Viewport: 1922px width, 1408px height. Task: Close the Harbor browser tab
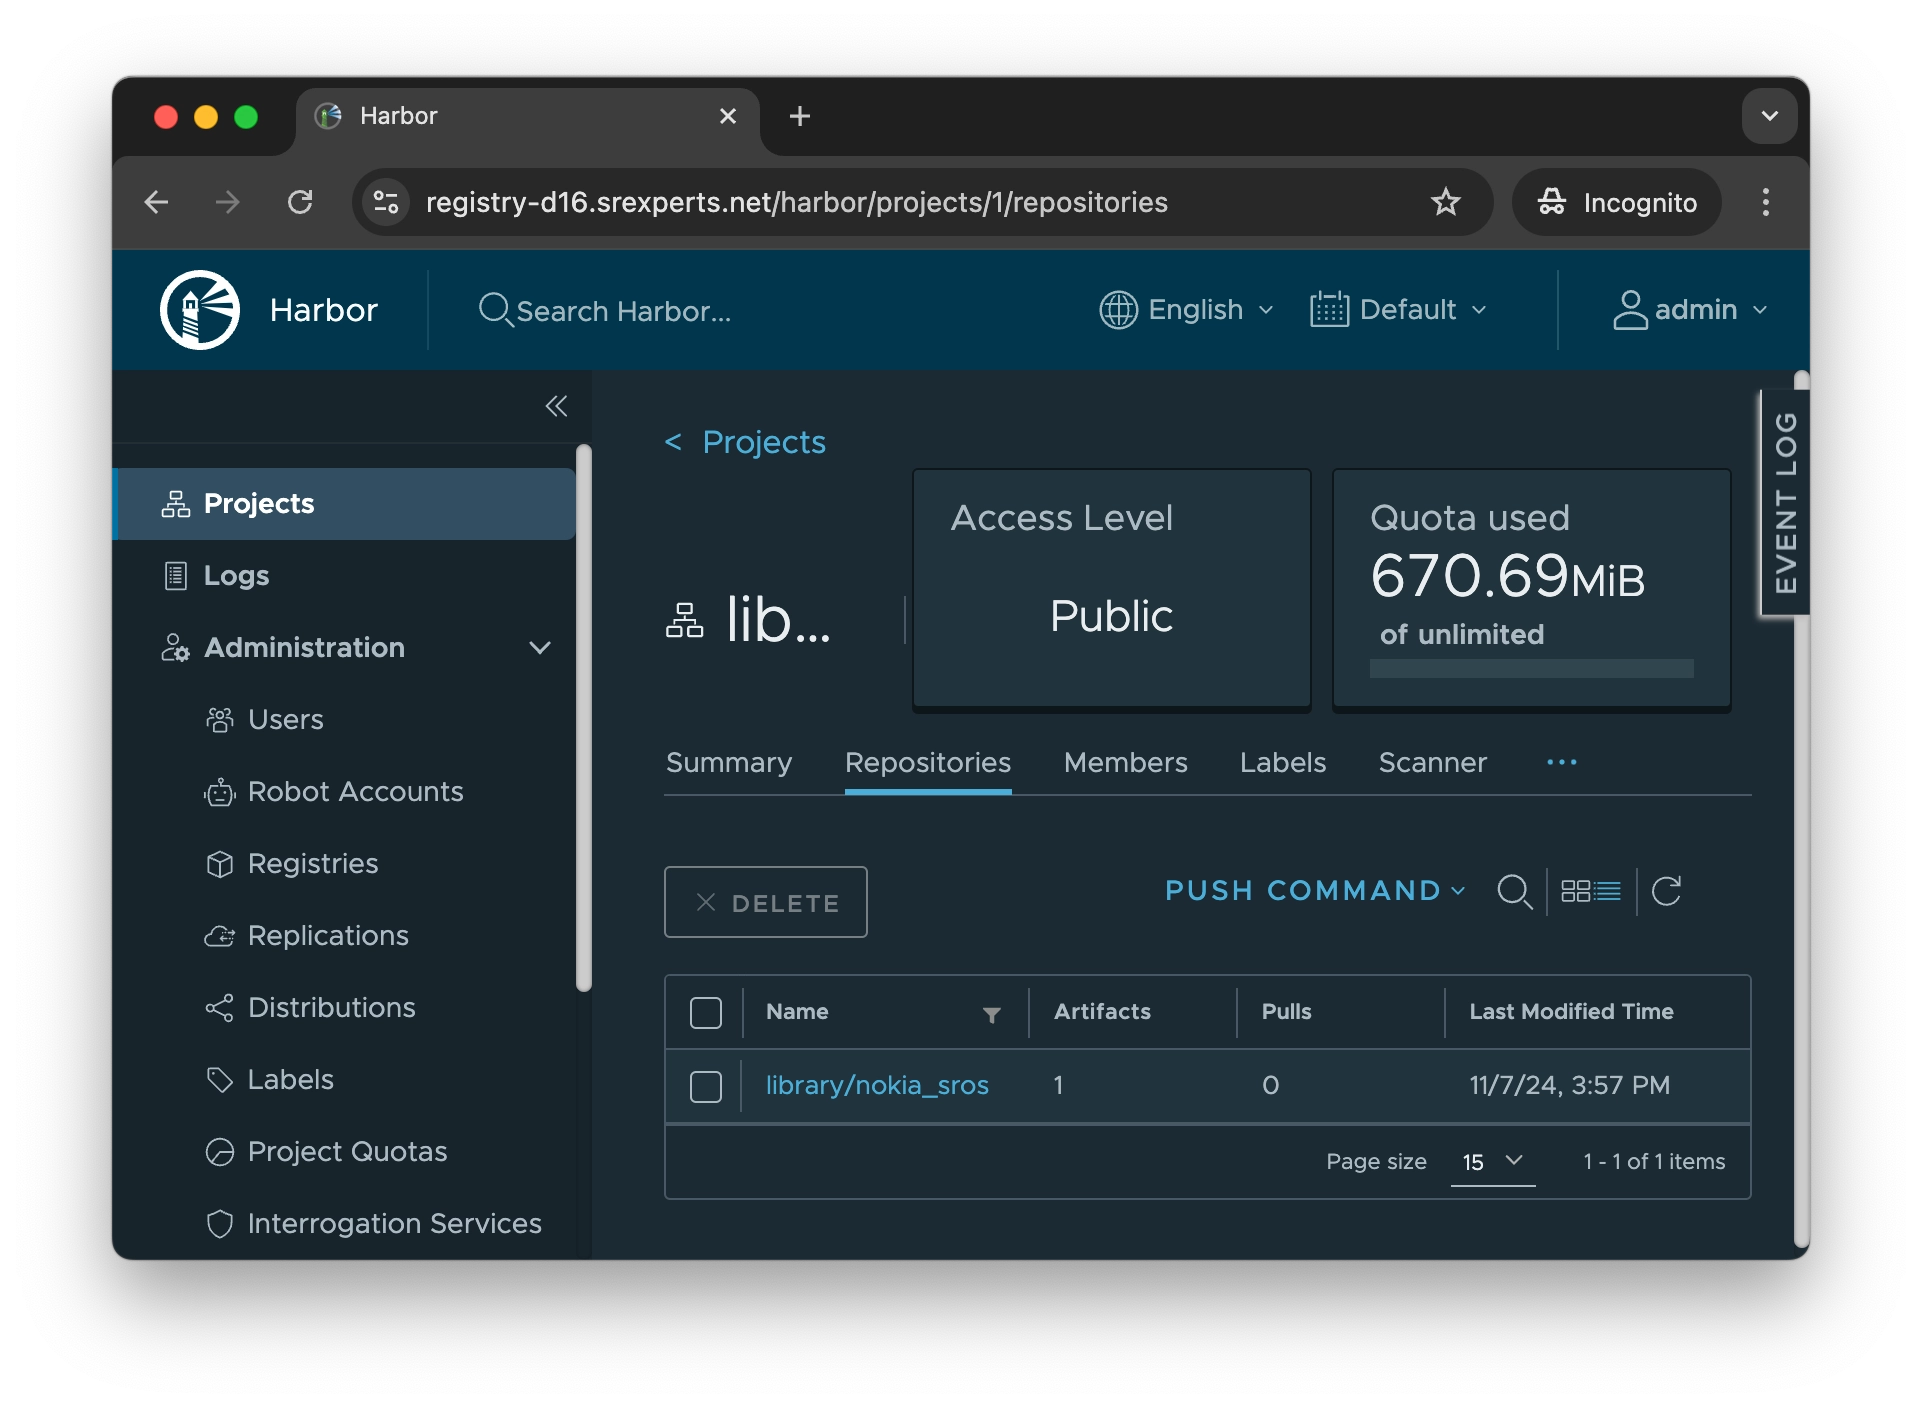pos(727,116)
